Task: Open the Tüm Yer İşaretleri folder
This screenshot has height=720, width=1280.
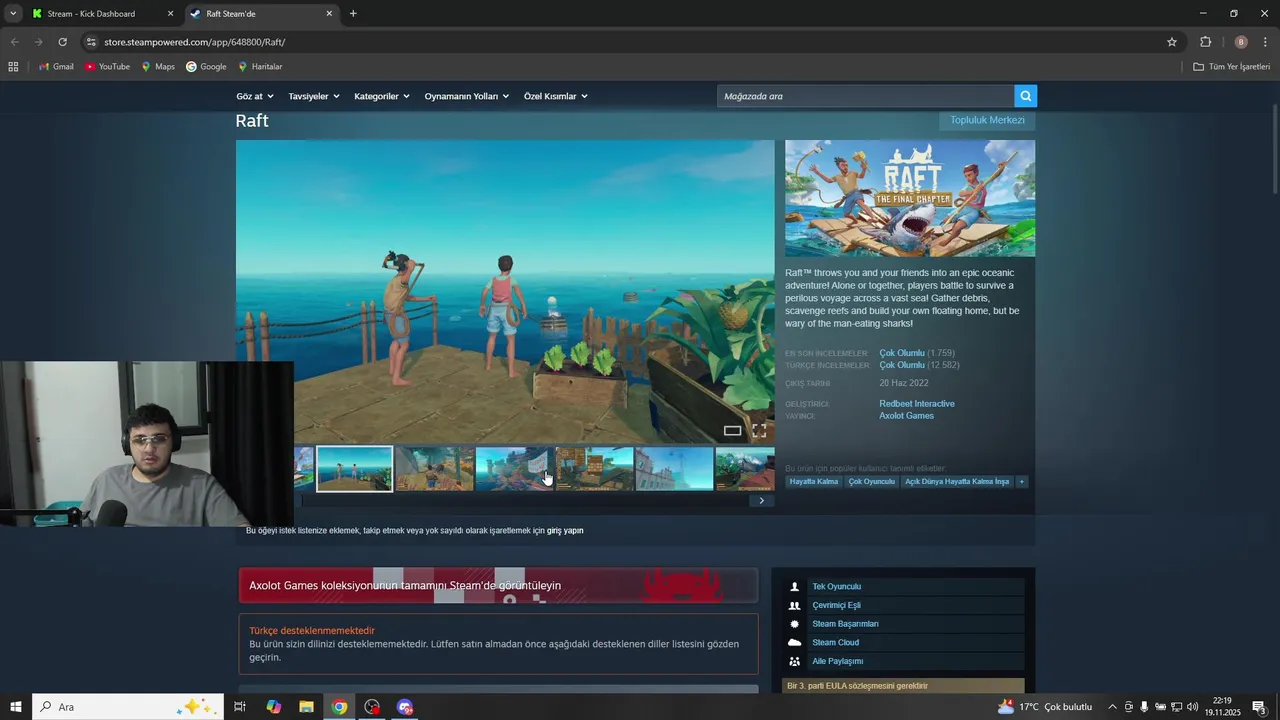Action: click(x=1231, y=67)
